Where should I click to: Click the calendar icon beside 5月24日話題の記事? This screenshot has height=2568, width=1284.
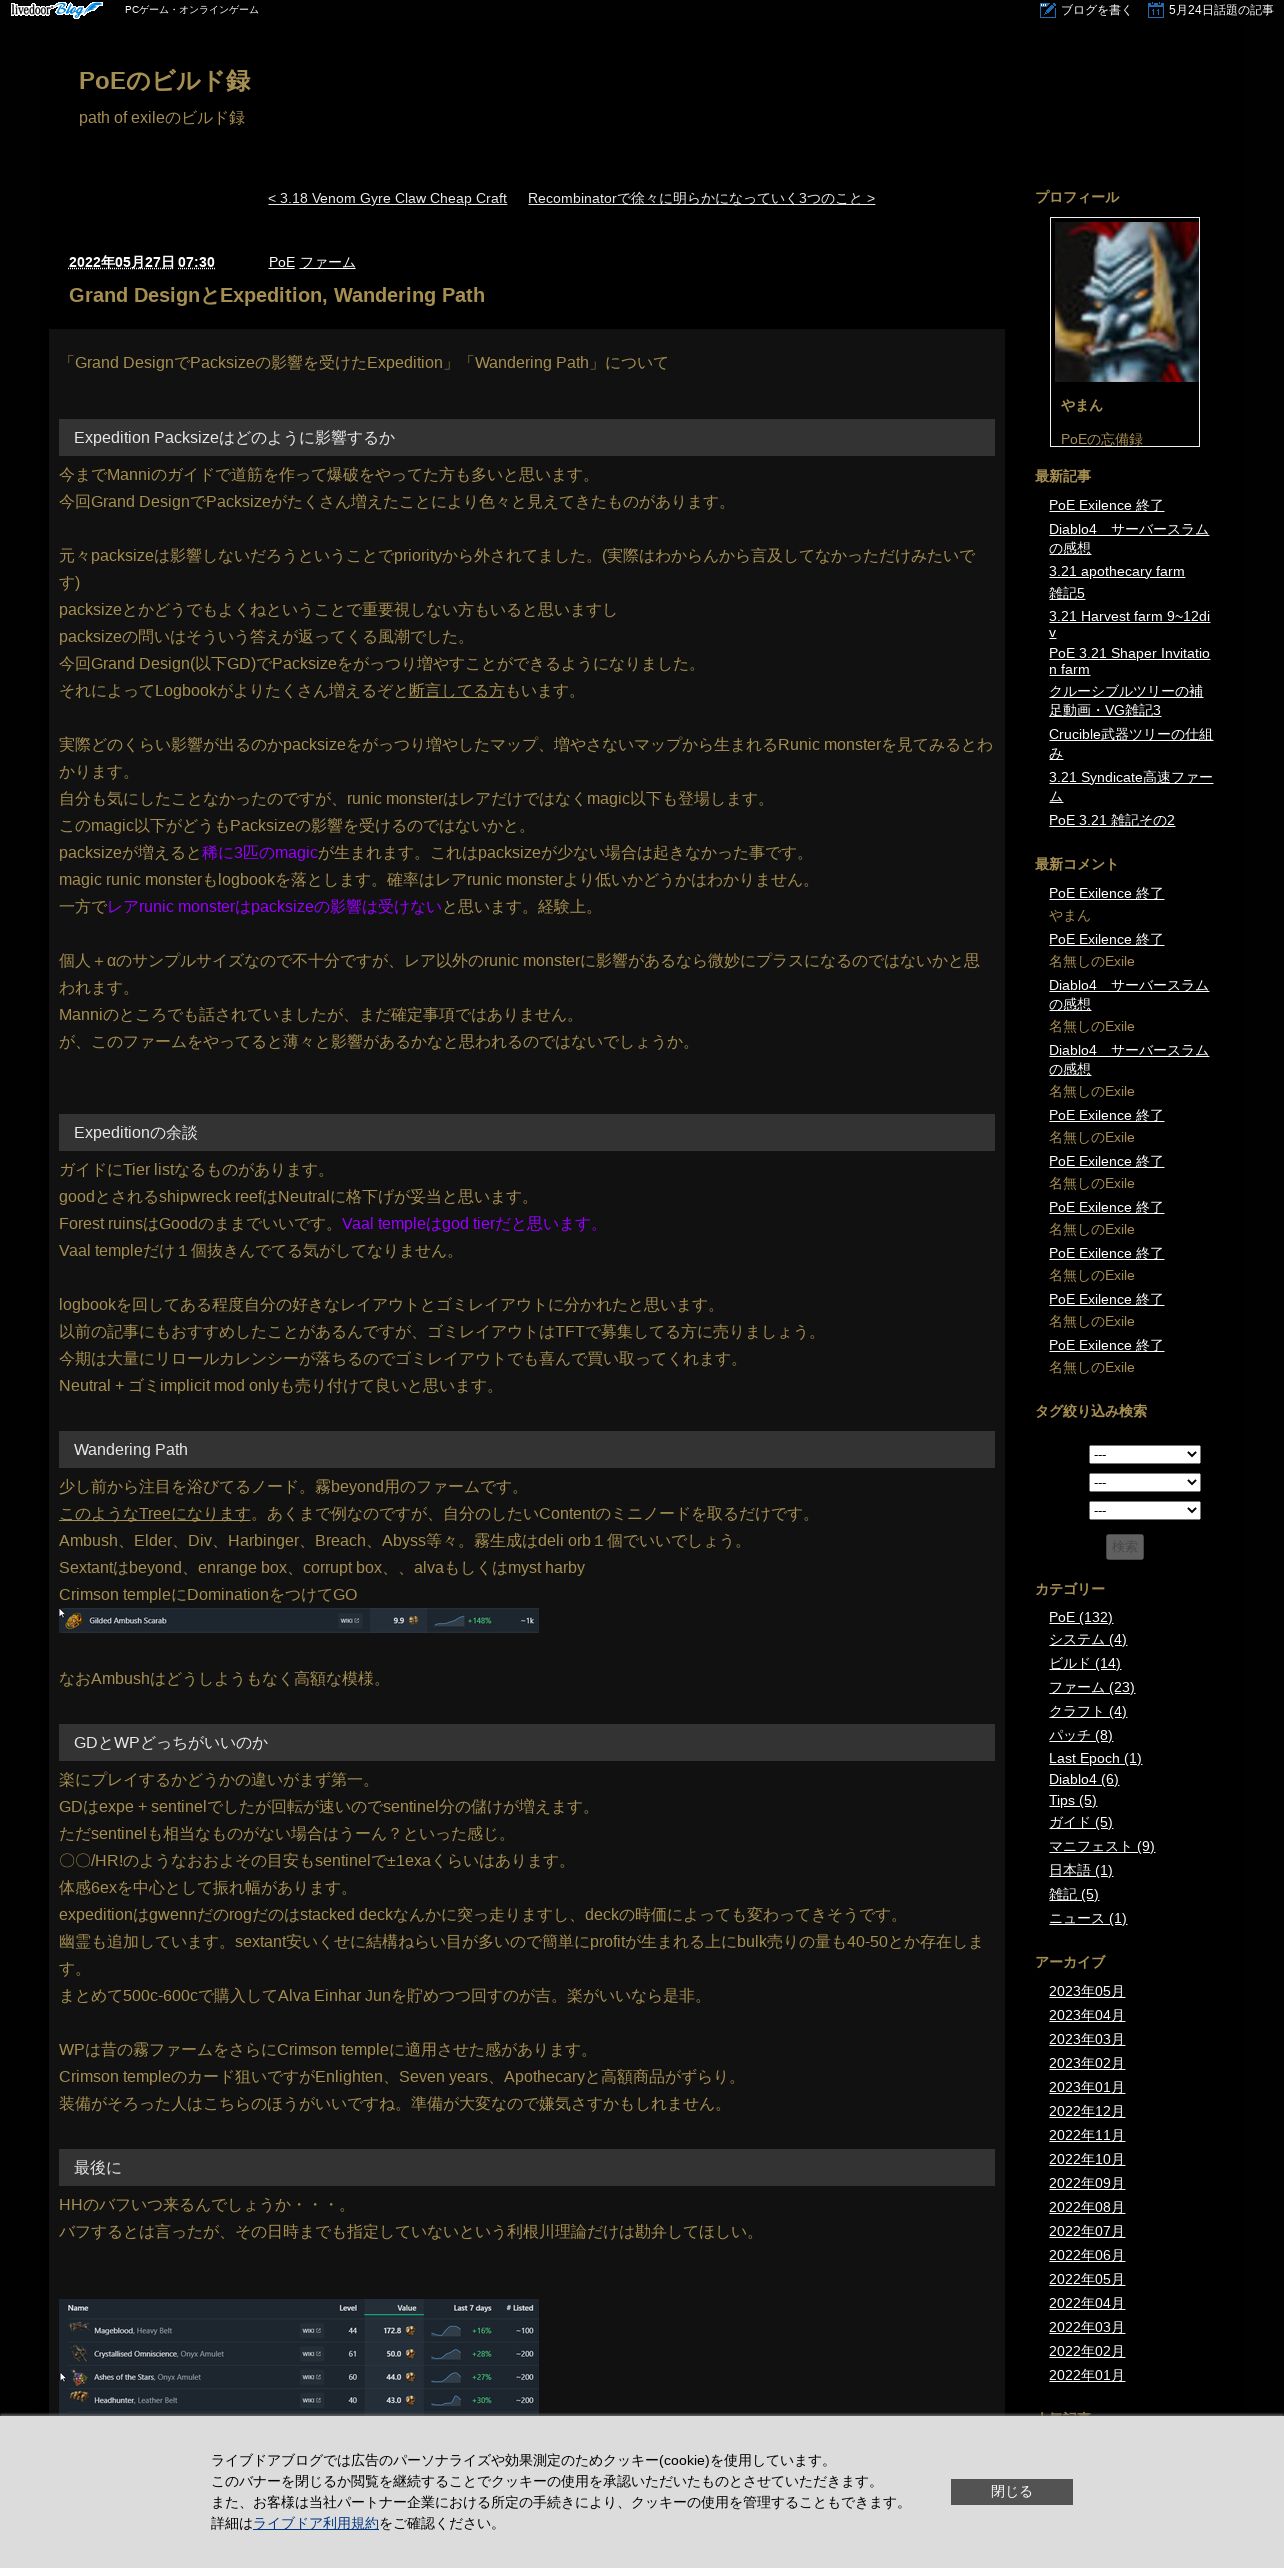[1156, 10]
